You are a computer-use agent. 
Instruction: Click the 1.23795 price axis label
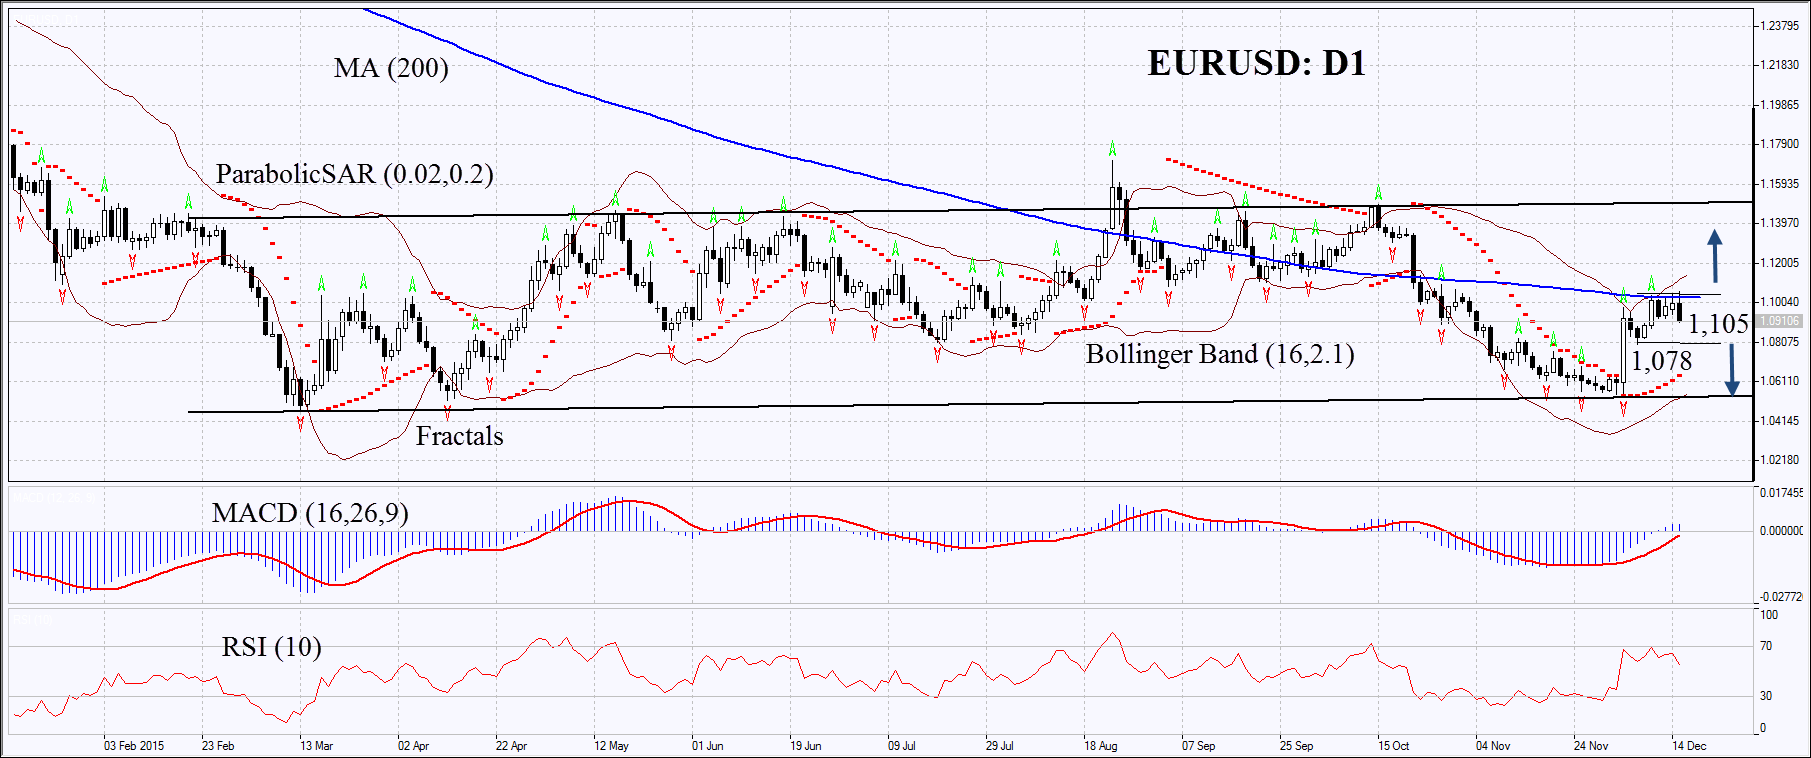point(1780,26)
